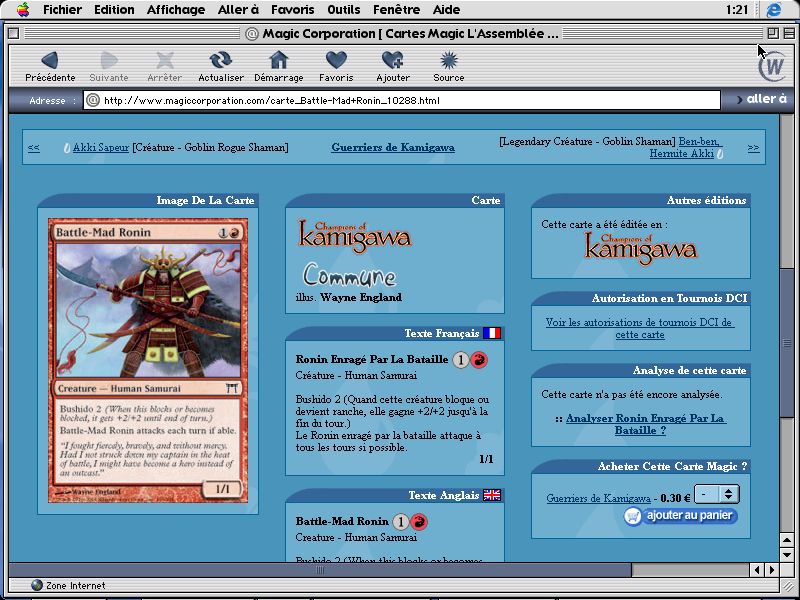Click the vertical scrollbar up arrow
Image resolution: width=800 pixels, height=600 pixels.
(787, 540)
